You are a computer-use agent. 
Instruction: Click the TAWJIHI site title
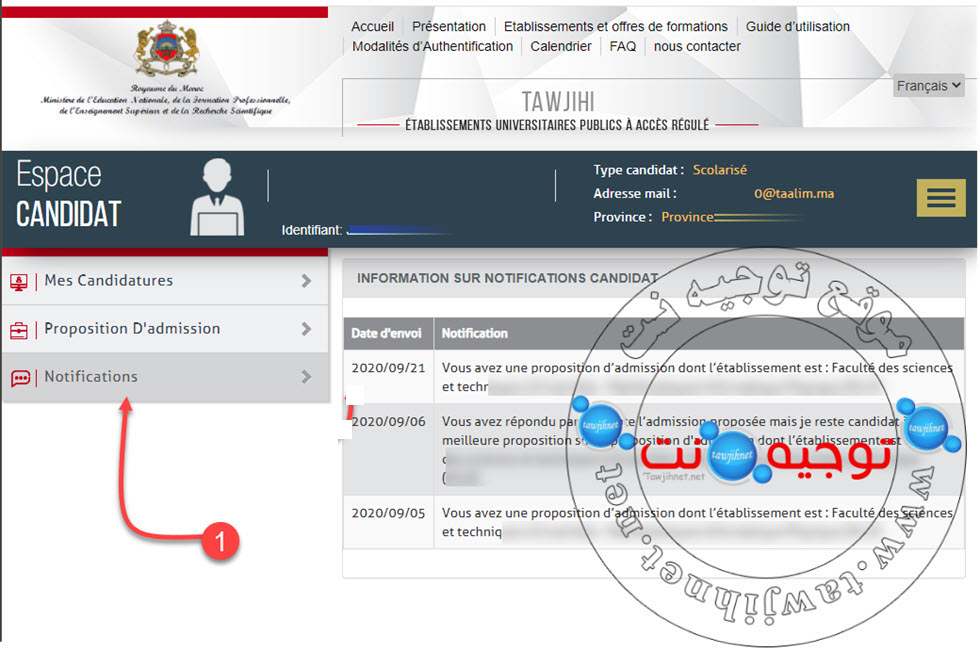tap(558, 101)
